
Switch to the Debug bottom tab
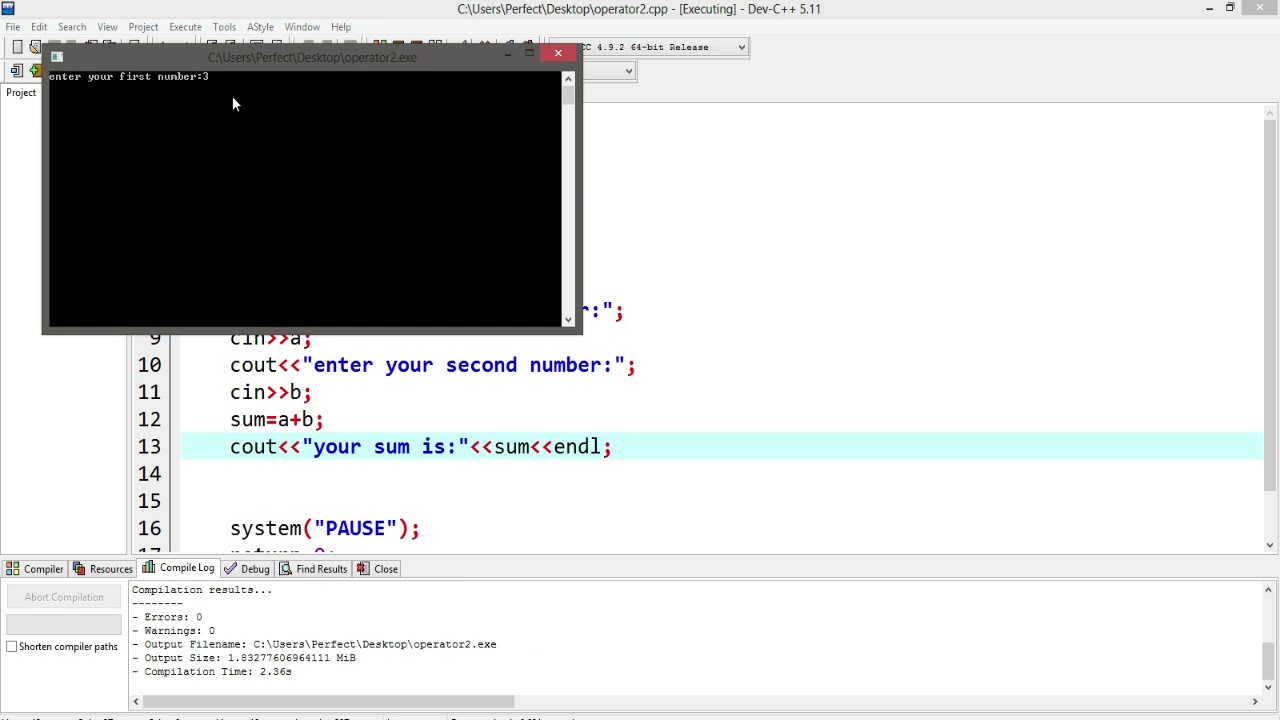point(247,569)
